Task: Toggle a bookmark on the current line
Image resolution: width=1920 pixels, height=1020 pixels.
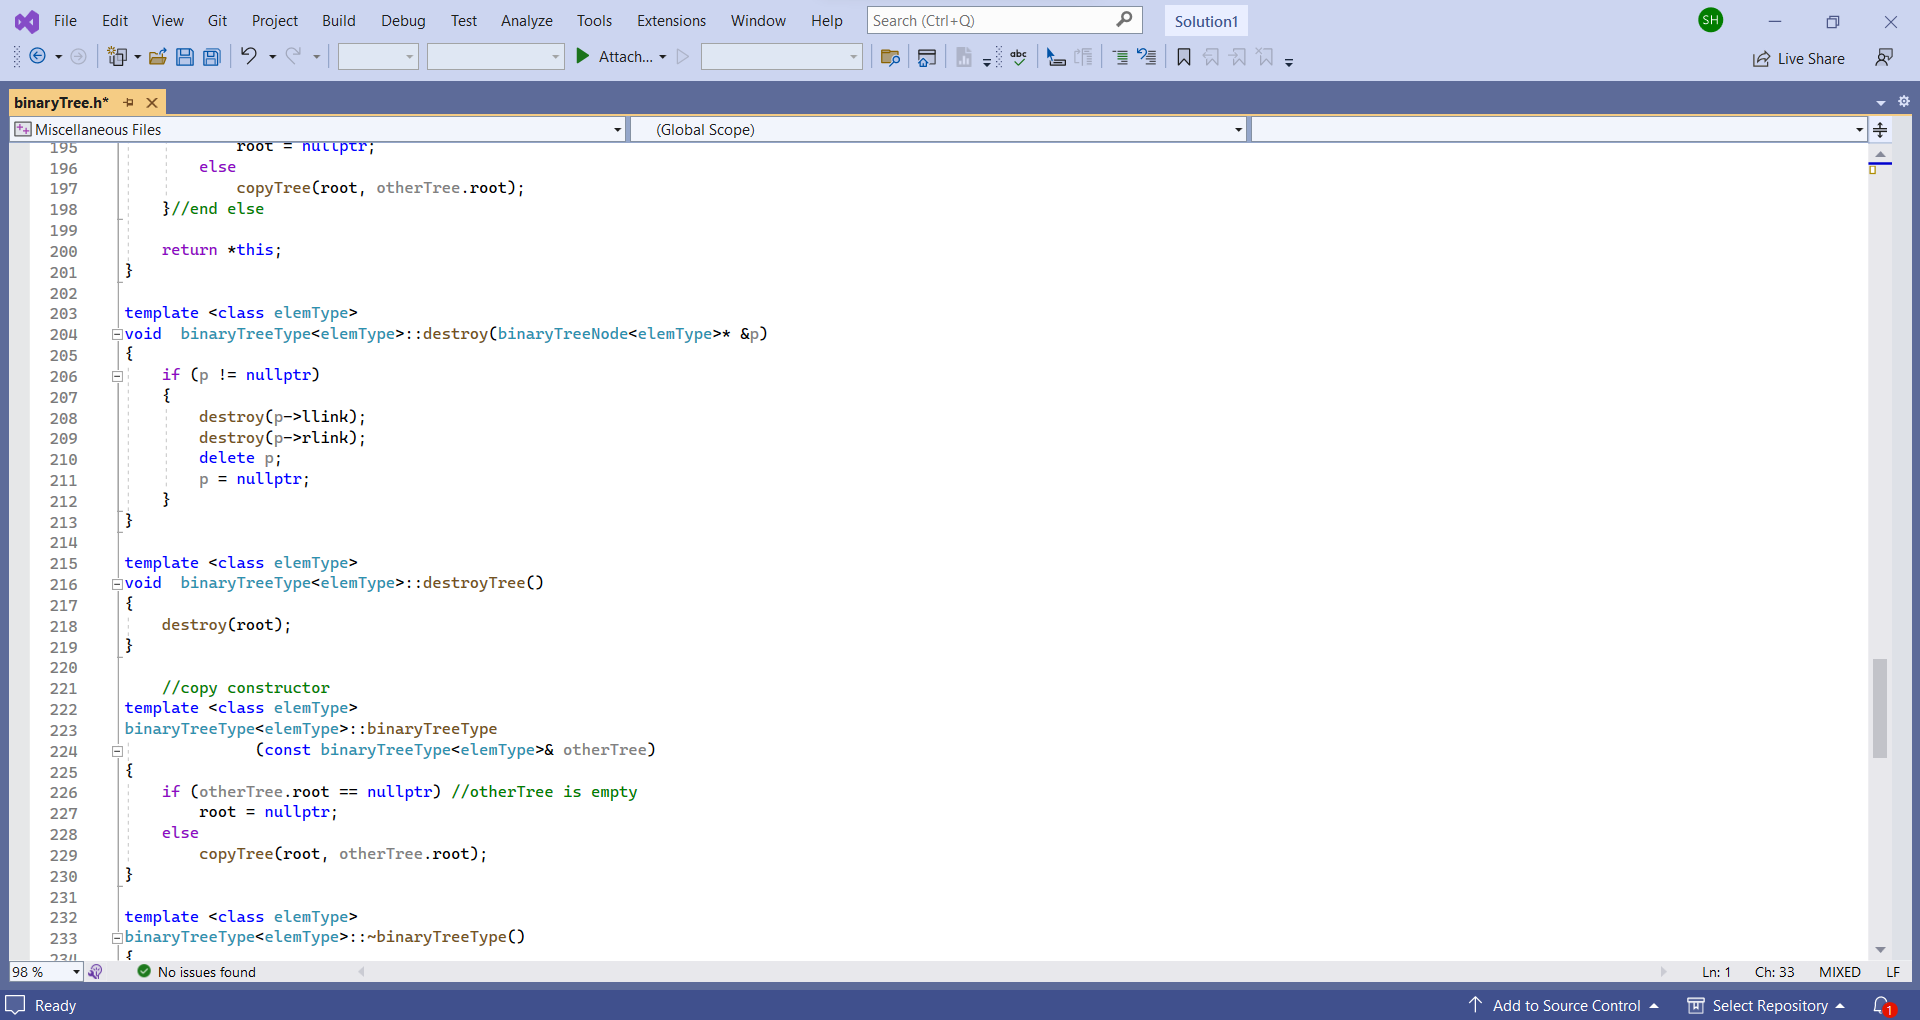Action: (x=1183, y=57)
